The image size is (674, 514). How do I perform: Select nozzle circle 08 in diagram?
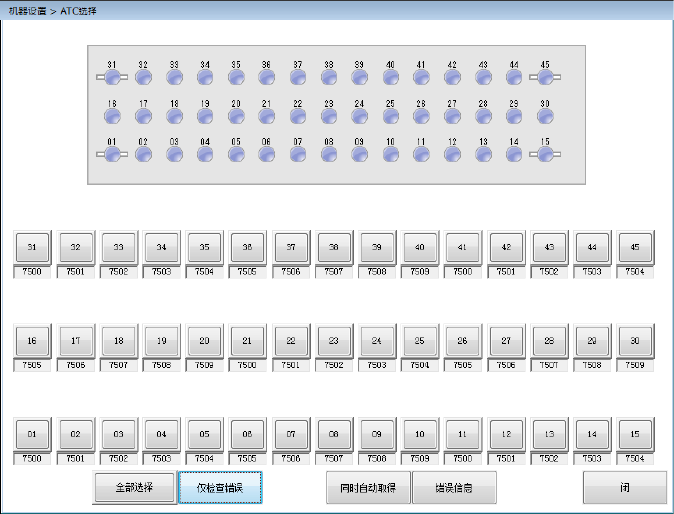tap(329, 154)
